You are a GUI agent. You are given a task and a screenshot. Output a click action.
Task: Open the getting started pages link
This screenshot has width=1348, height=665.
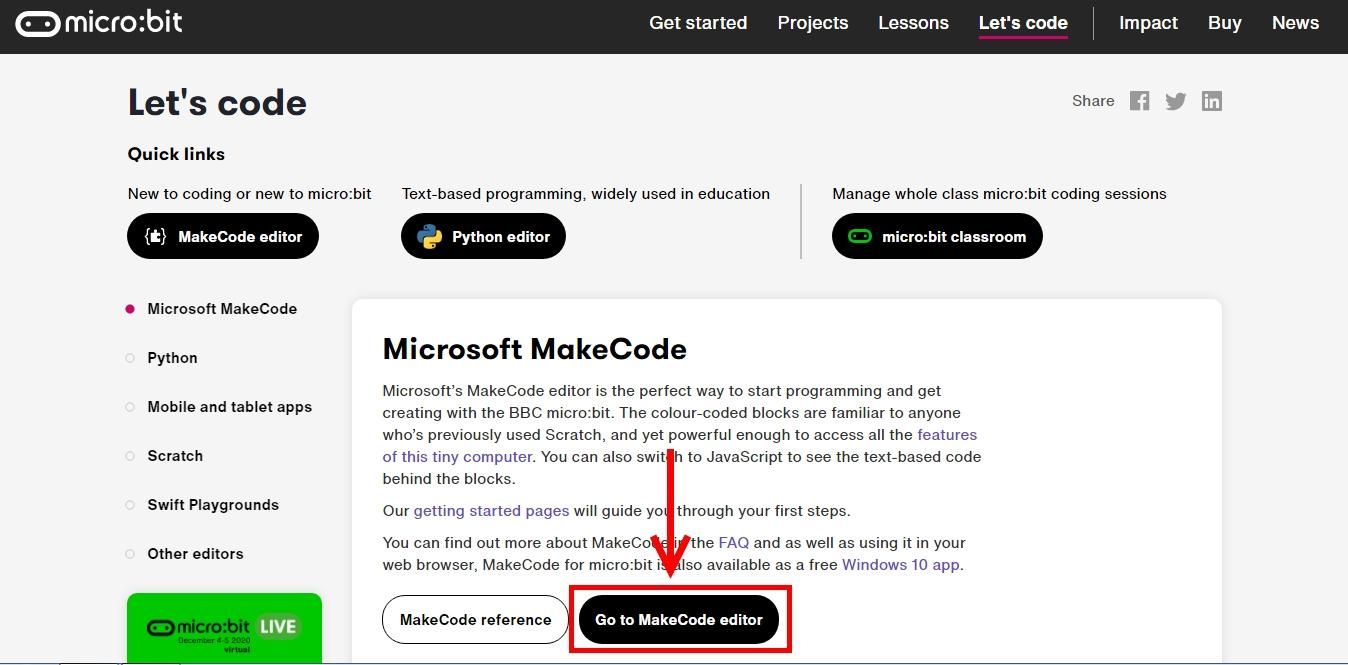click(491, 510)
